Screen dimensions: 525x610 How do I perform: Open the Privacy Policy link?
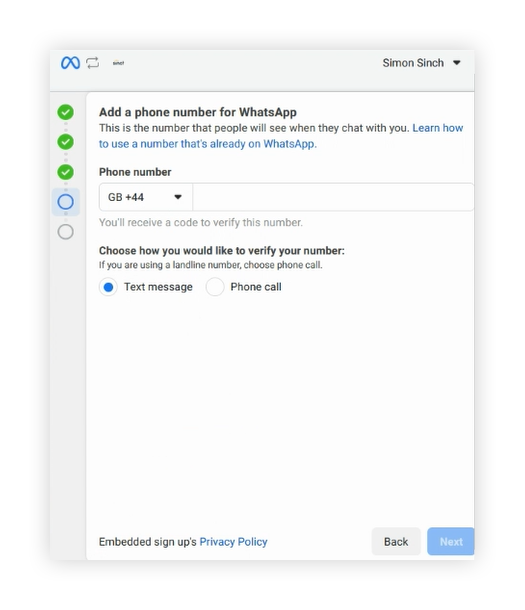pyautogui.click(x=233, y=542)
